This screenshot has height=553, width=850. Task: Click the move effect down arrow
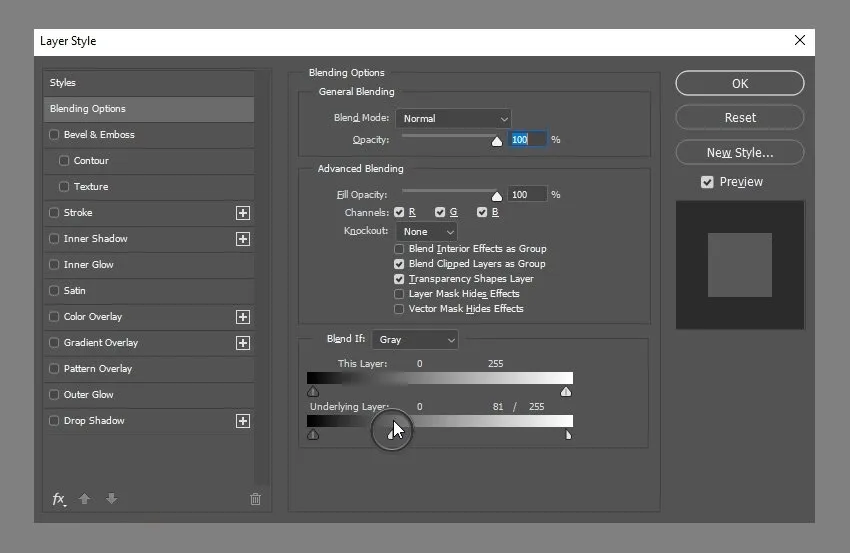coord(111,499)
